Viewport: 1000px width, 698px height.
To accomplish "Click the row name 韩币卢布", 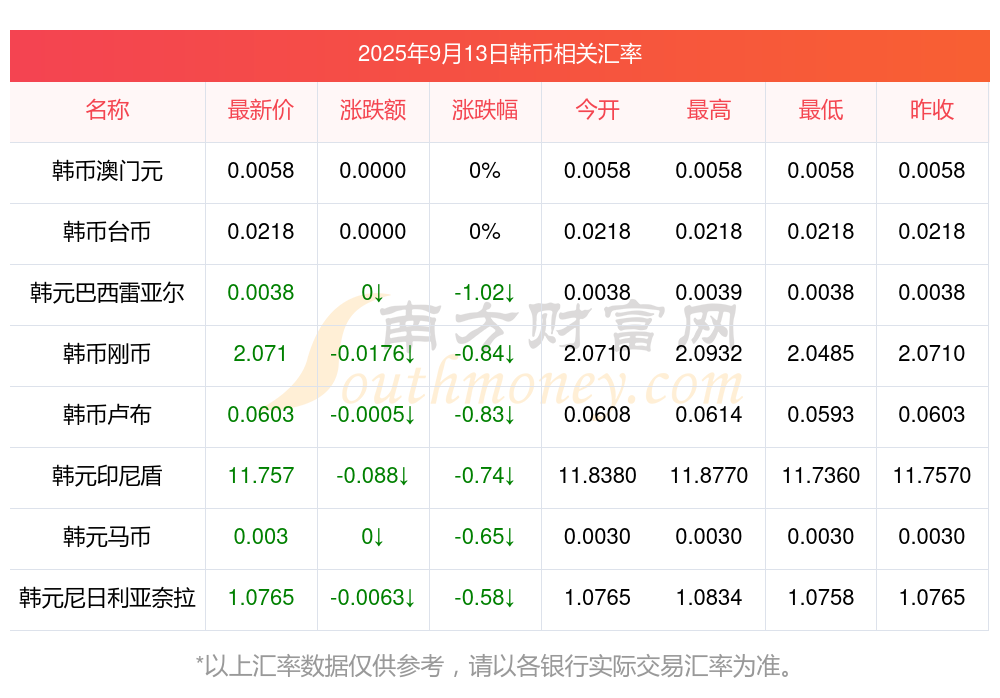I will point(107,415).
